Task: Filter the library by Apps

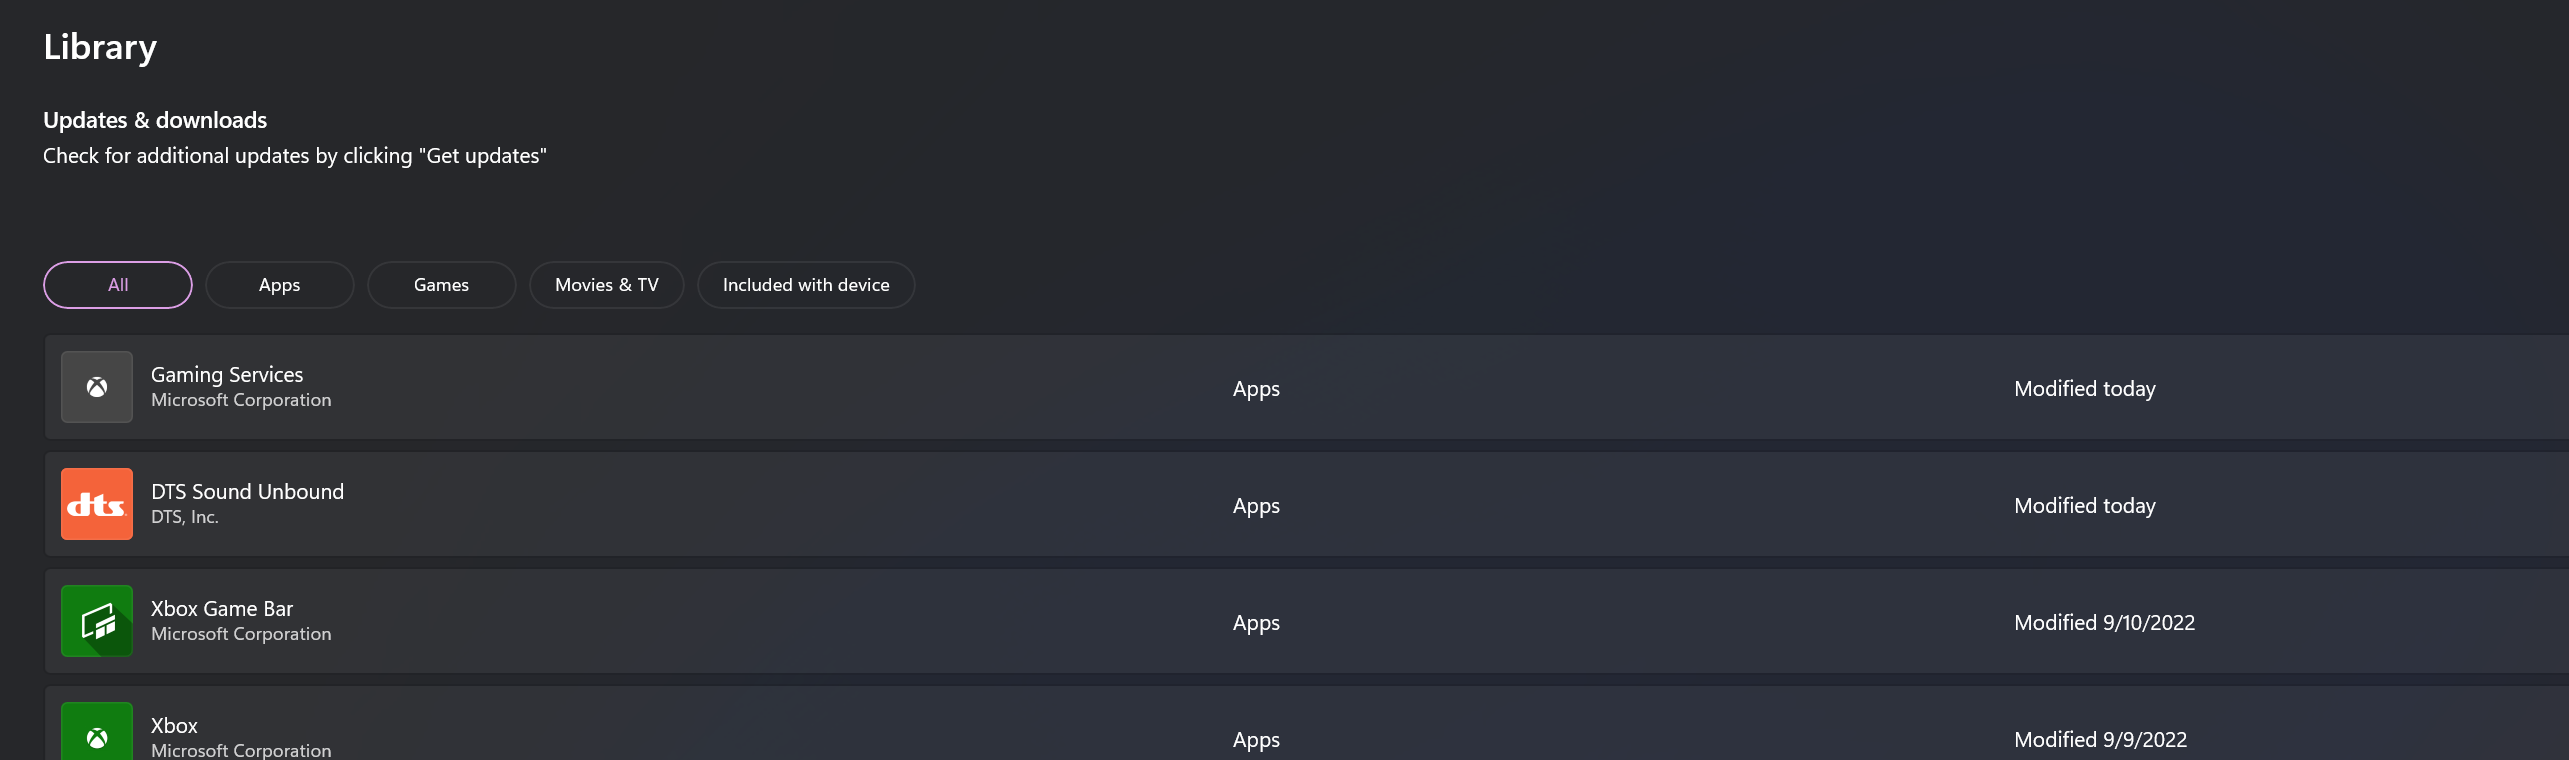Action: [x=280, y=285]
